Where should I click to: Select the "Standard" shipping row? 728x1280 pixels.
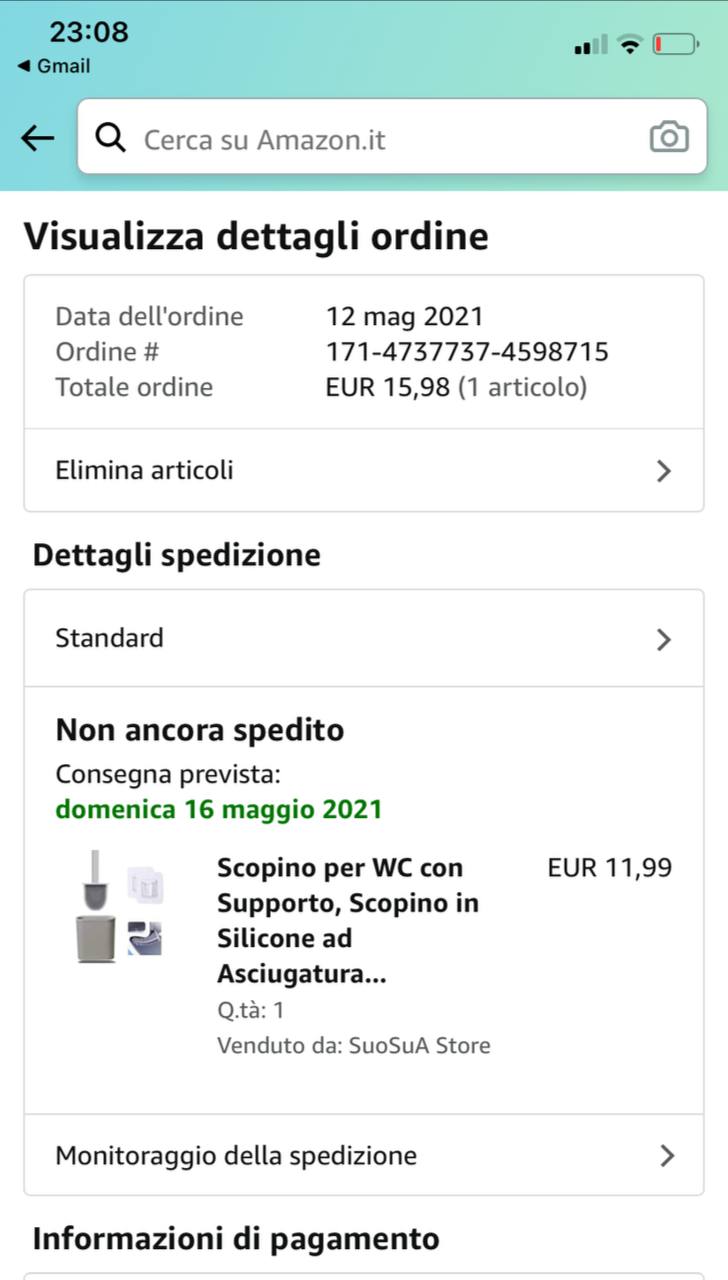110,638
